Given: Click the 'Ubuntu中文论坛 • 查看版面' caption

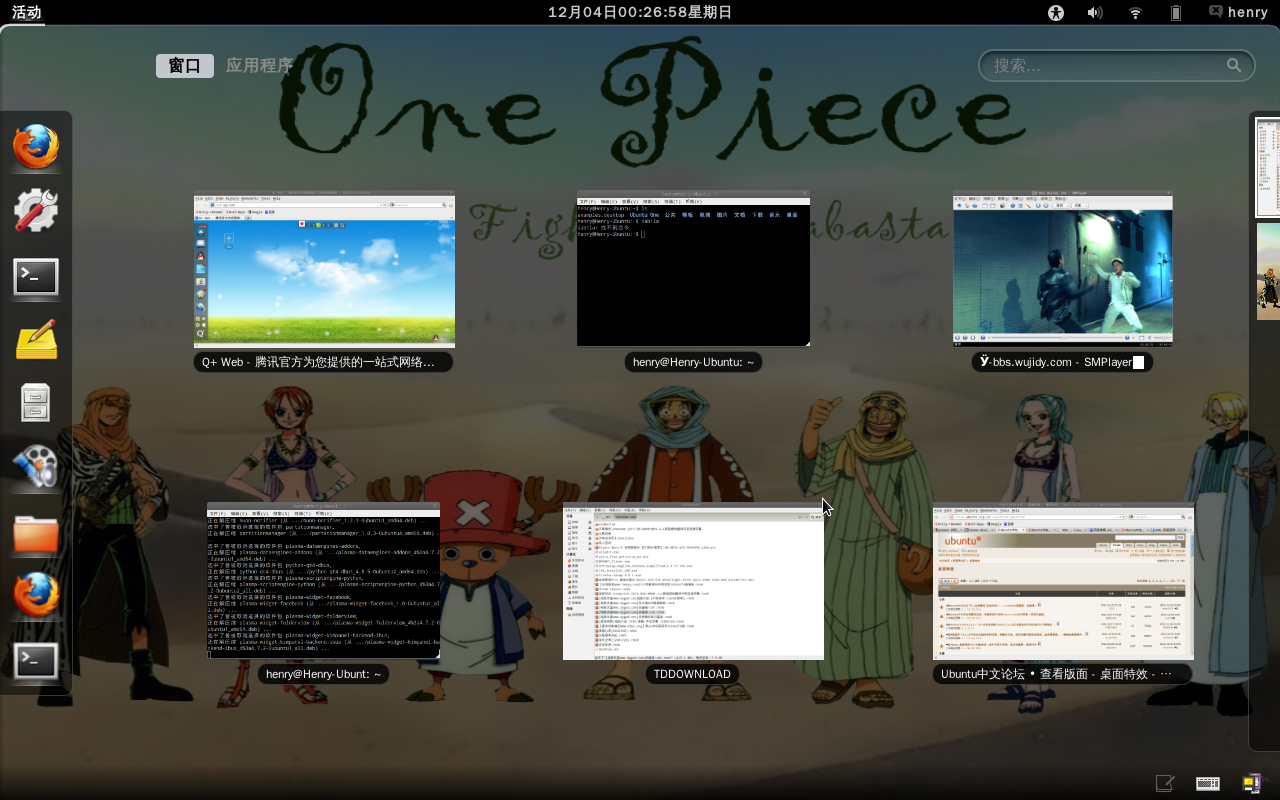Looking at the screenshot, I should click(x=1063, y=674).
